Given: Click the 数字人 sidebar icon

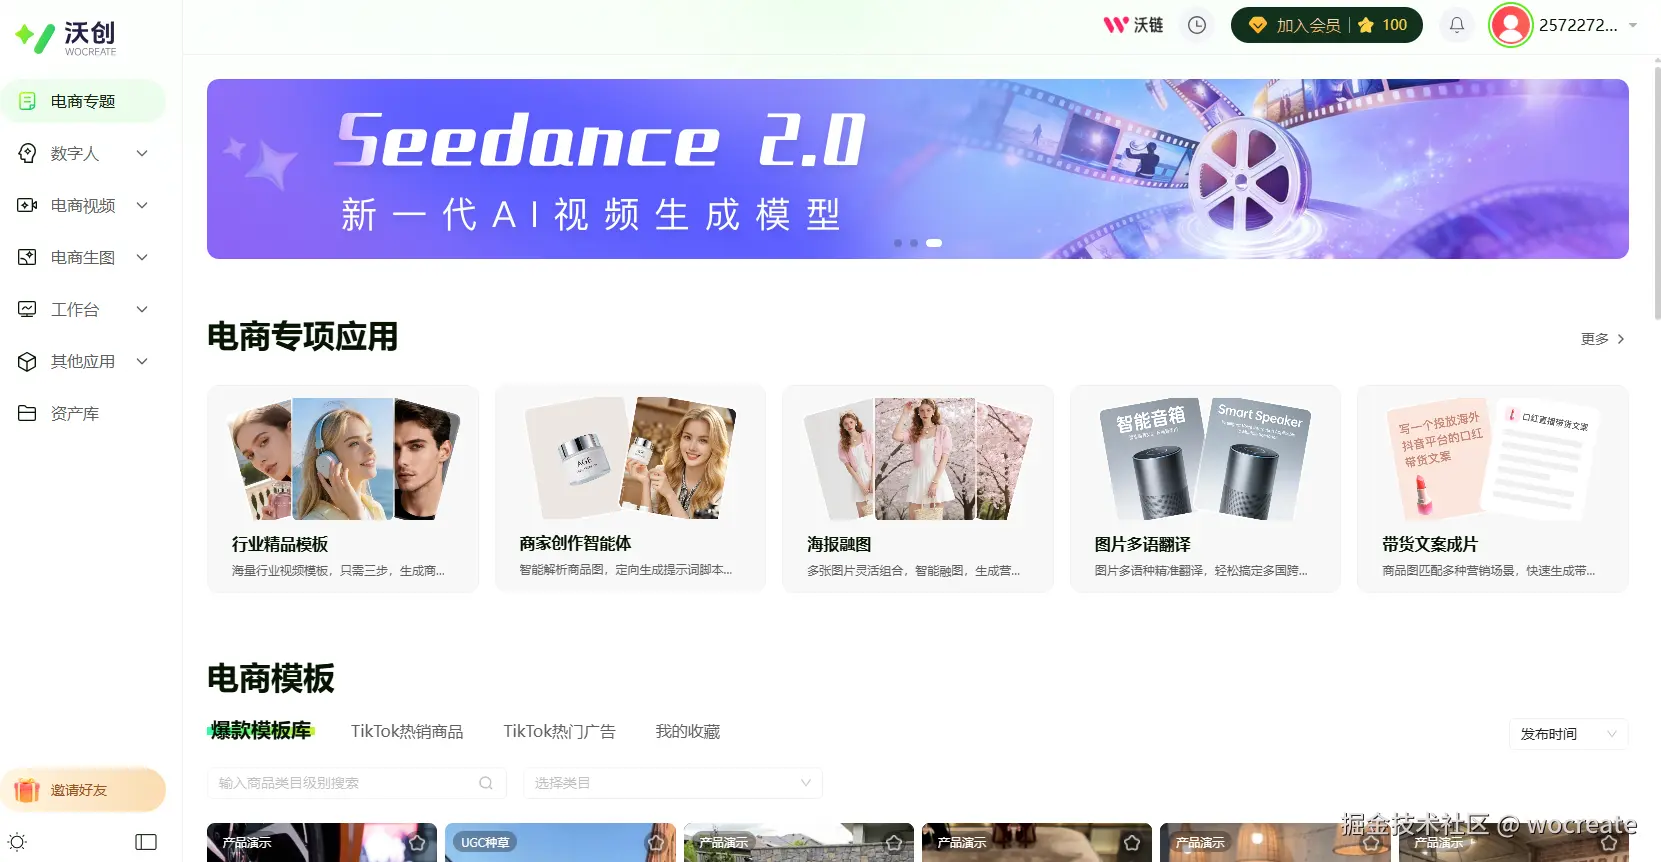Looking at the screenshot, I should click(x=27, y=153).
